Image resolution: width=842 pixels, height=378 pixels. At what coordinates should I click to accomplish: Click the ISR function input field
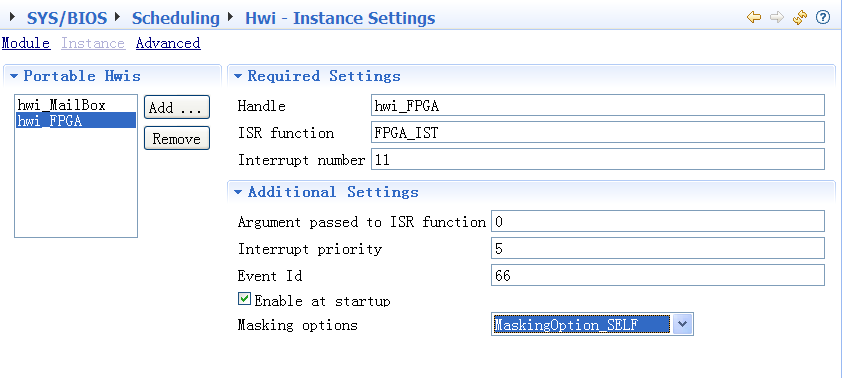(598, 132)
